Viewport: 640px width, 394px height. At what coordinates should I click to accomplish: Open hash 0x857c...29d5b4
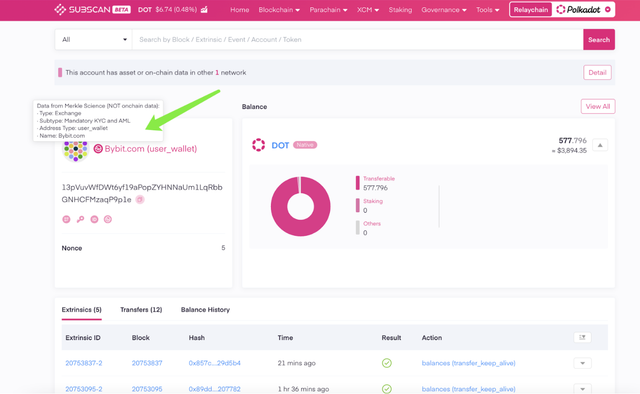click(x=215, y=363)
